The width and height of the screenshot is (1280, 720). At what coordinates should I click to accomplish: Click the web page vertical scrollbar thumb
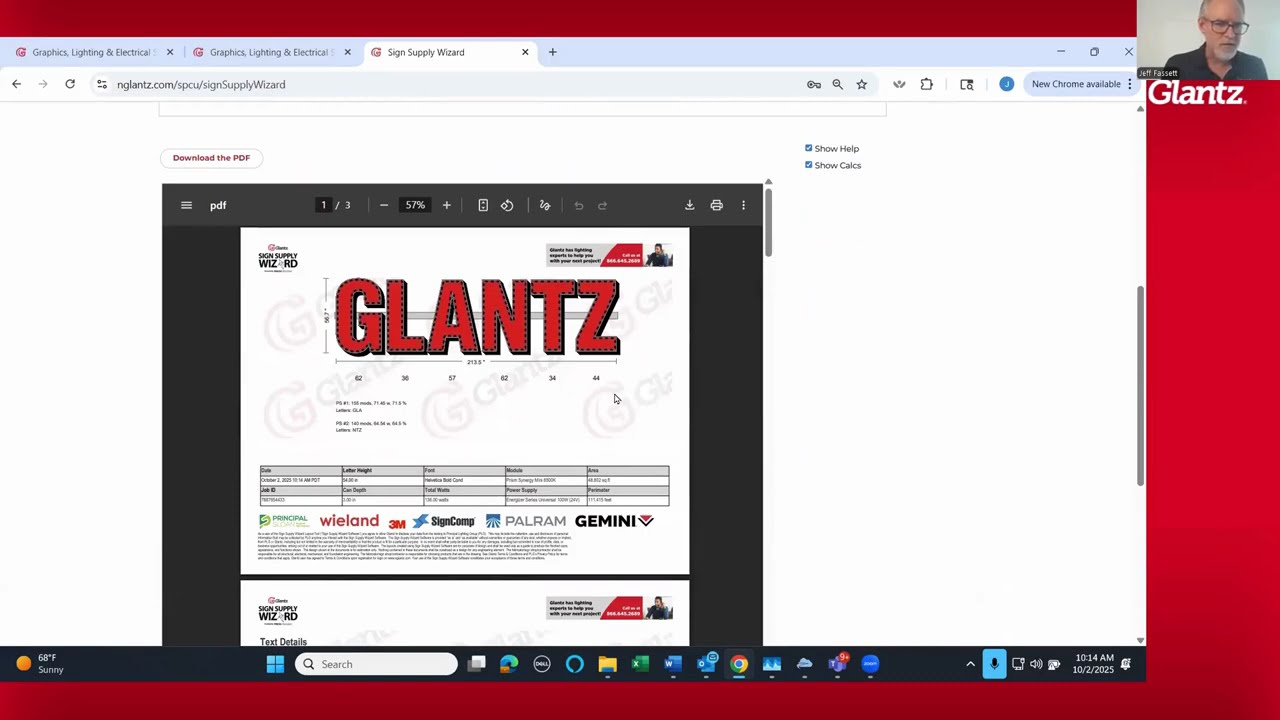1140,387
